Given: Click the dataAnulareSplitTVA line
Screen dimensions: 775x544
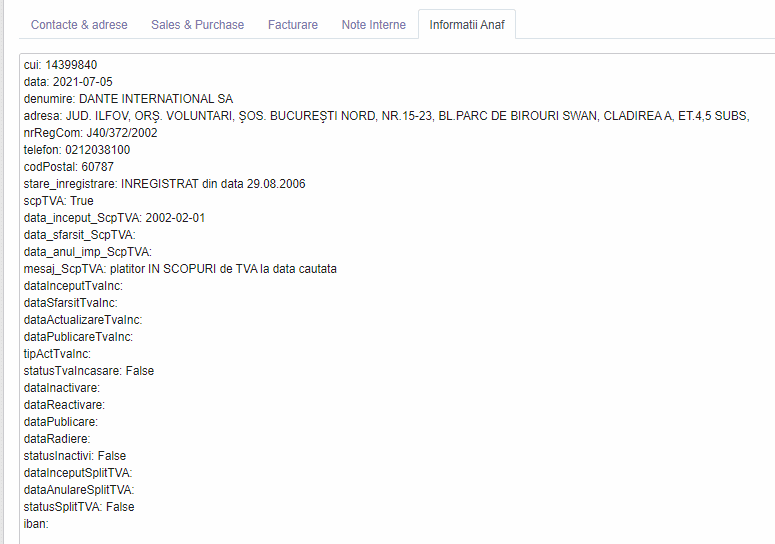Looking at the screenshot, I should pyautogui.click(x=79, y=490).
